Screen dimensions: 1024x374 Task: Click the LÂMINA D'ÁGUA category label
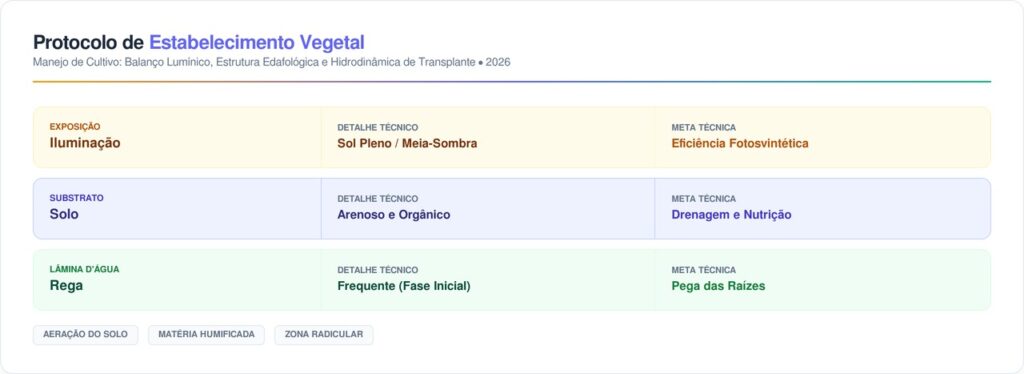84,269
